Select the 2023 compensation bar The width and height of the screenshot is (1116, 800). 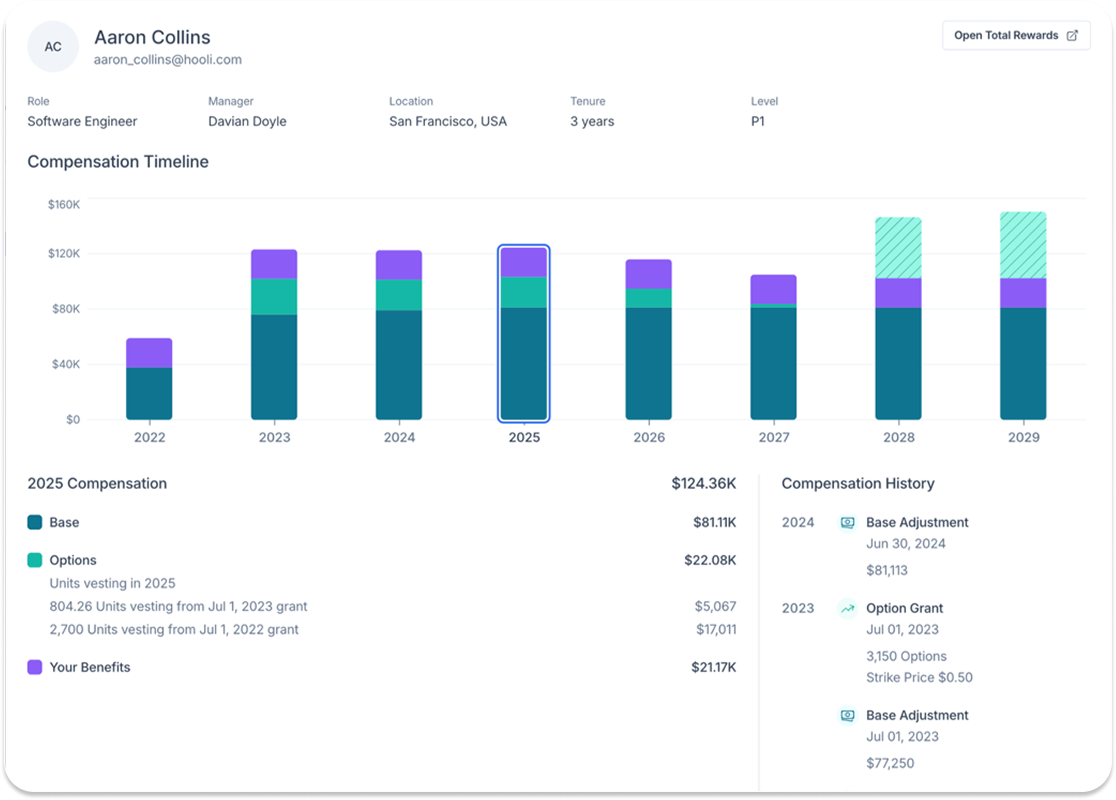tap(274, 335)
